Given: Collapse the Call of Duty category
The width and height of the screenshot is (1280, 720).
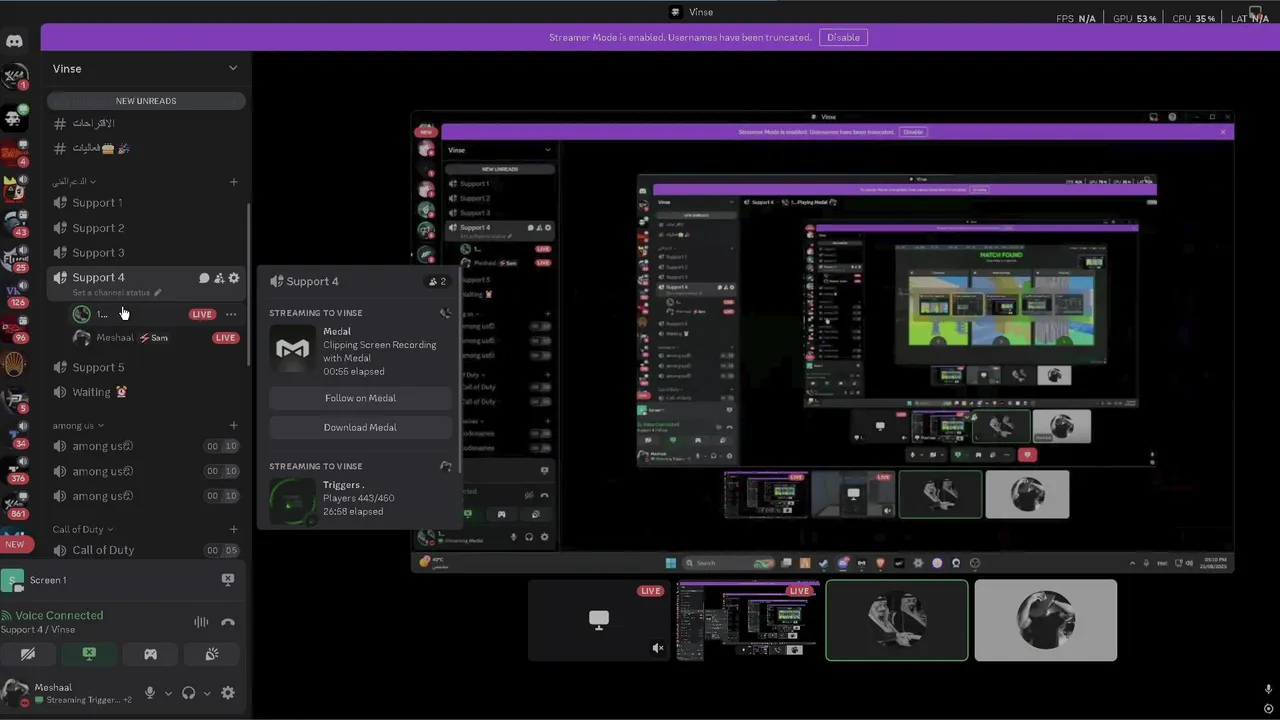Looking at the screenshot, I should point(83,529).
